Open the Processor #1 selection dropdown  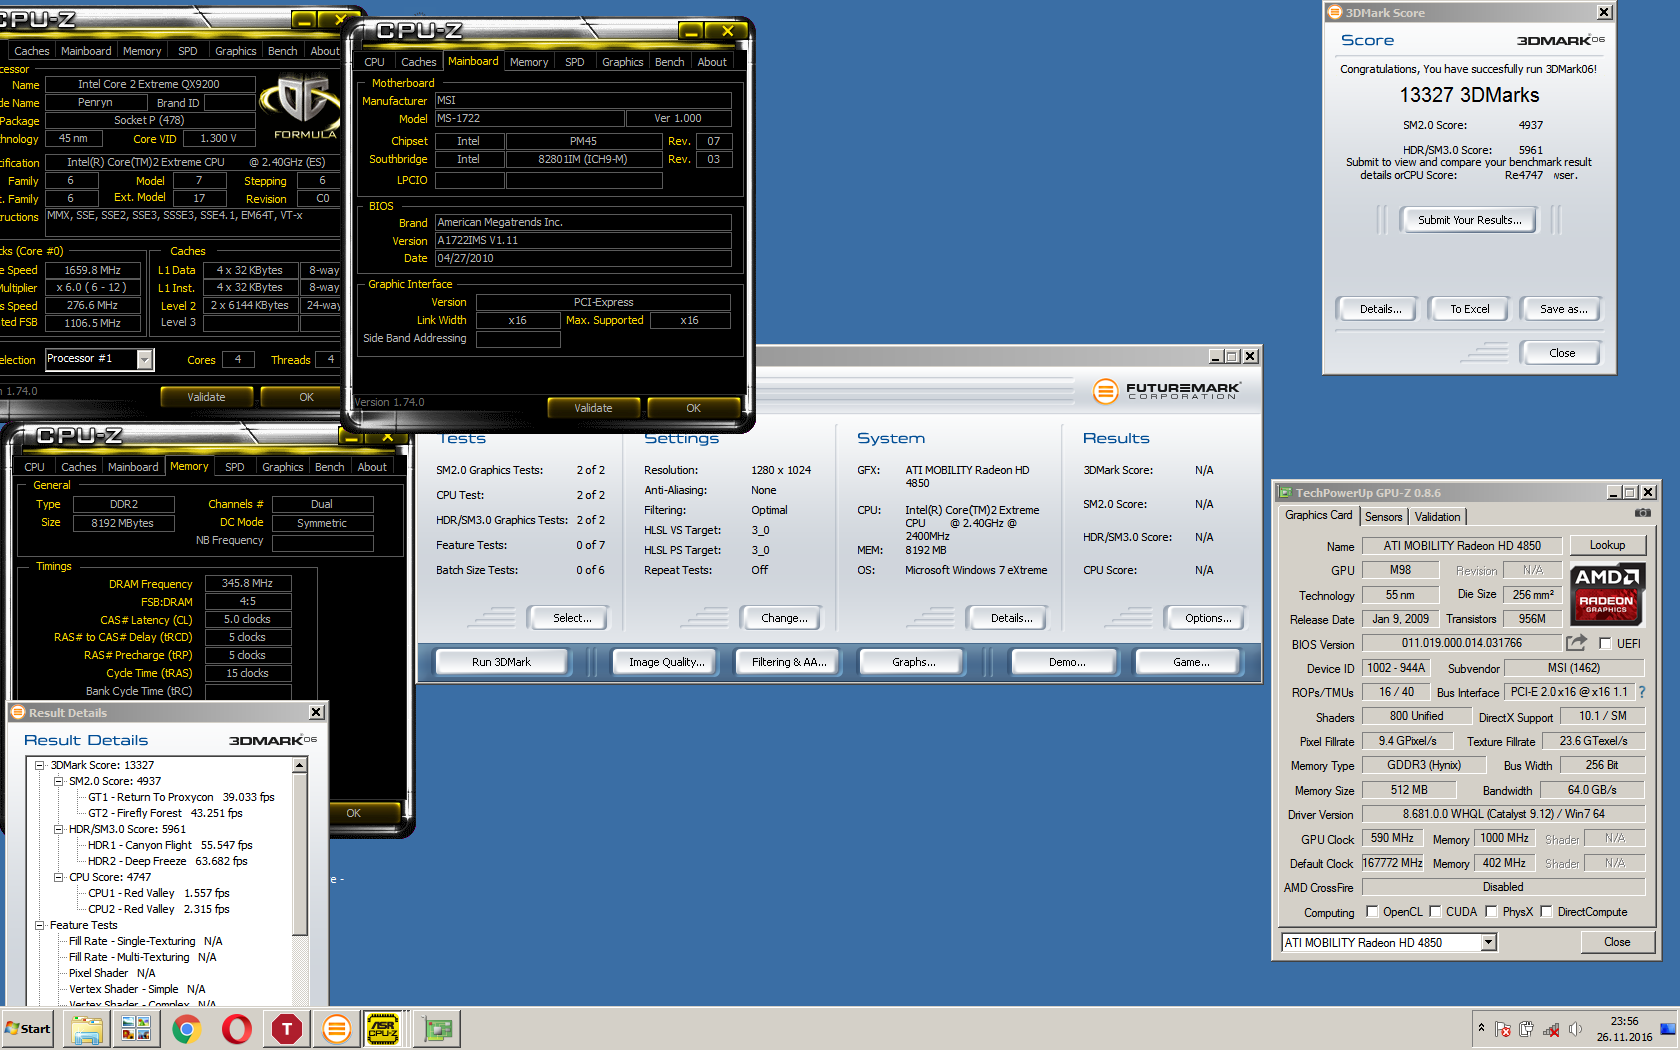[x=145, y=359]
